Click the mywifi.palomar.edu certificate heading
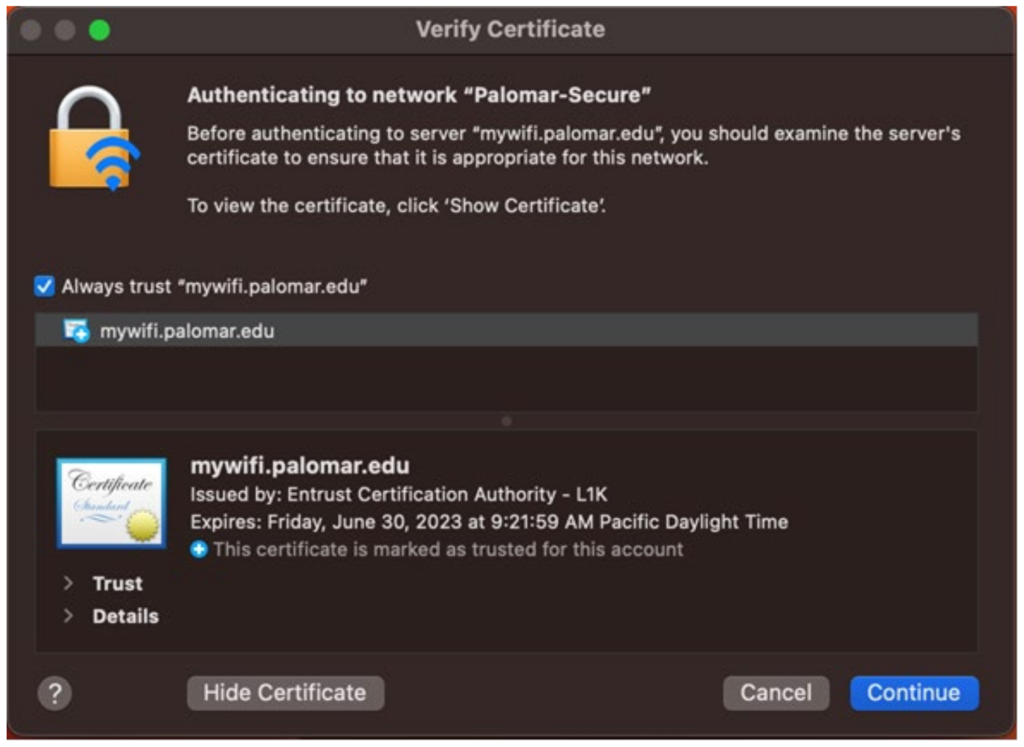Viewport: 1024px width, 747px height. 300,464
